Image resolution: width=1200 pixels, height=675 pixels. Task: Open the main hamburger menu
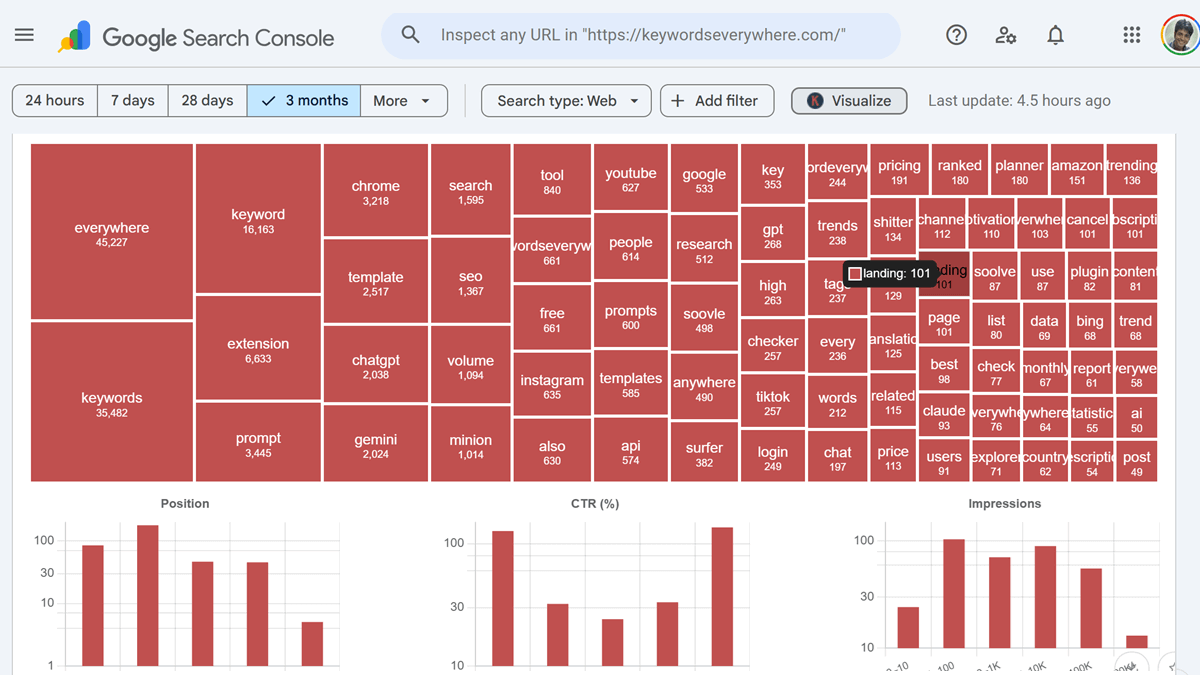[x=24, y=35]
